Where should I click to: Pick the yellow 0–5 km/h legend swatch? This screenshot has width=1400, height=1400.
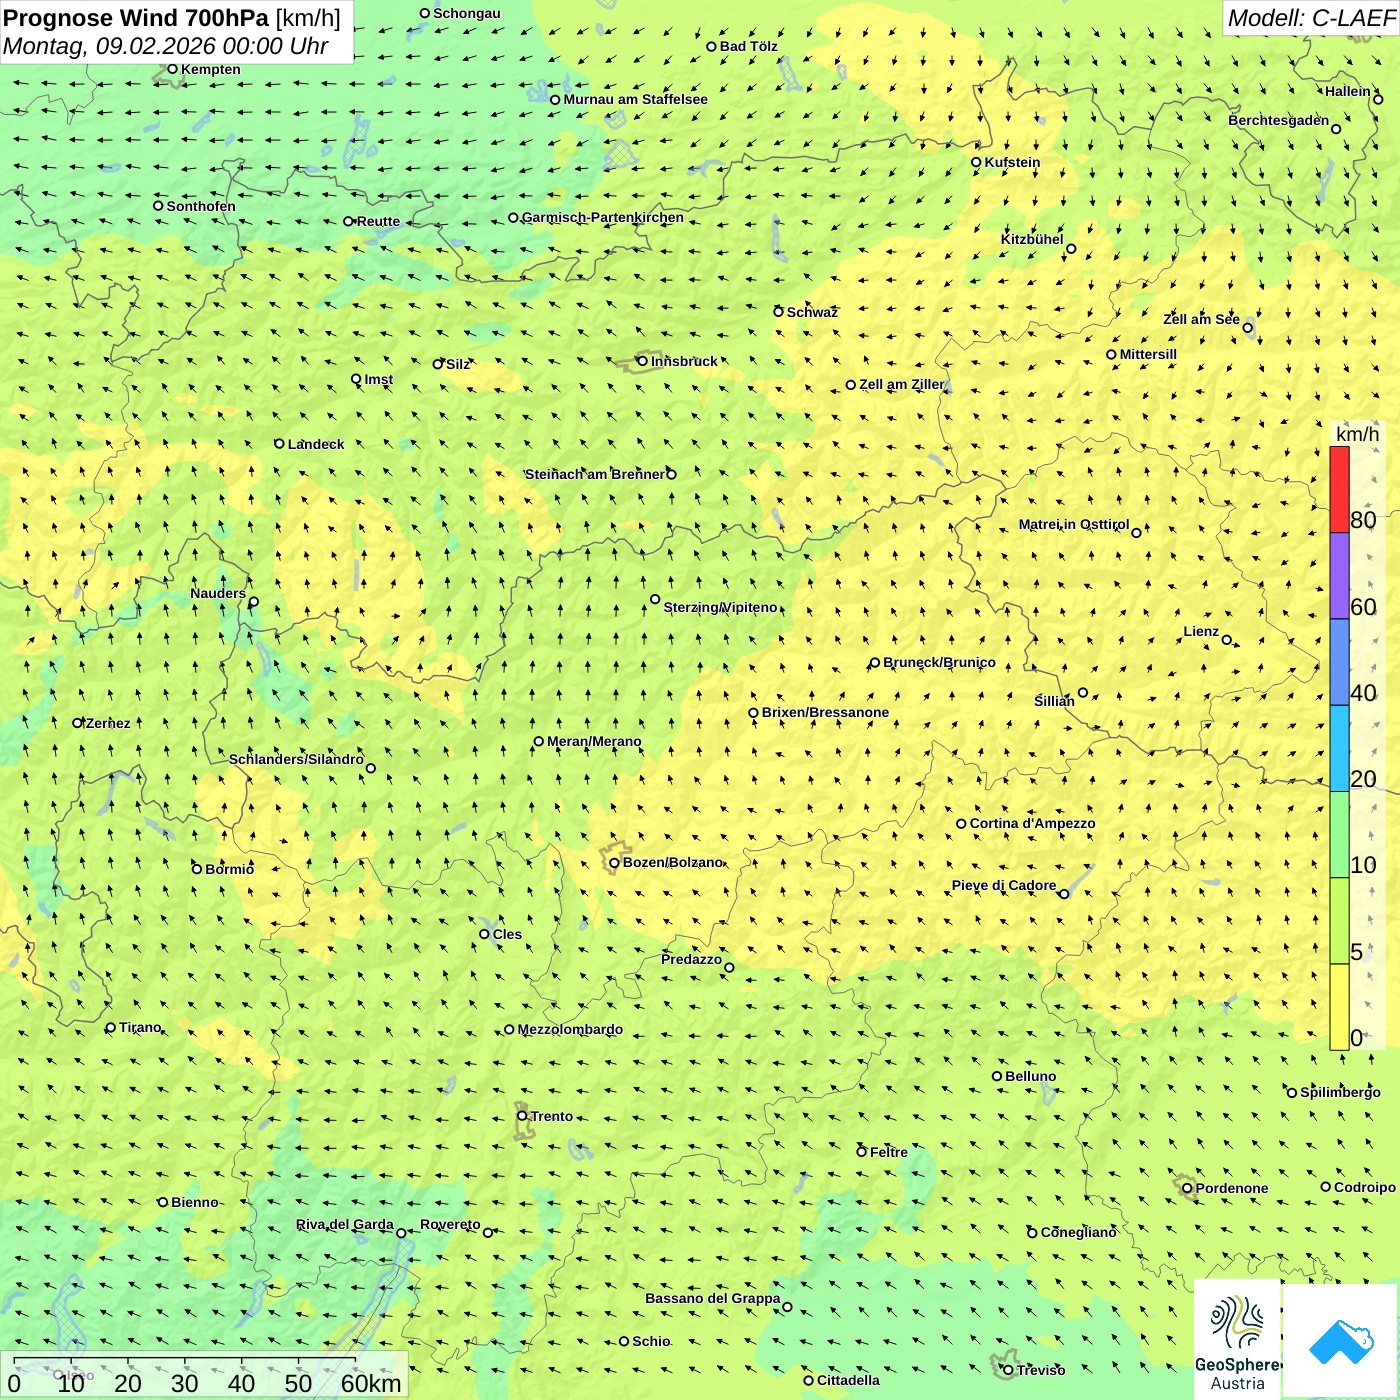pyautogui.click(x=1339, y=1007)
